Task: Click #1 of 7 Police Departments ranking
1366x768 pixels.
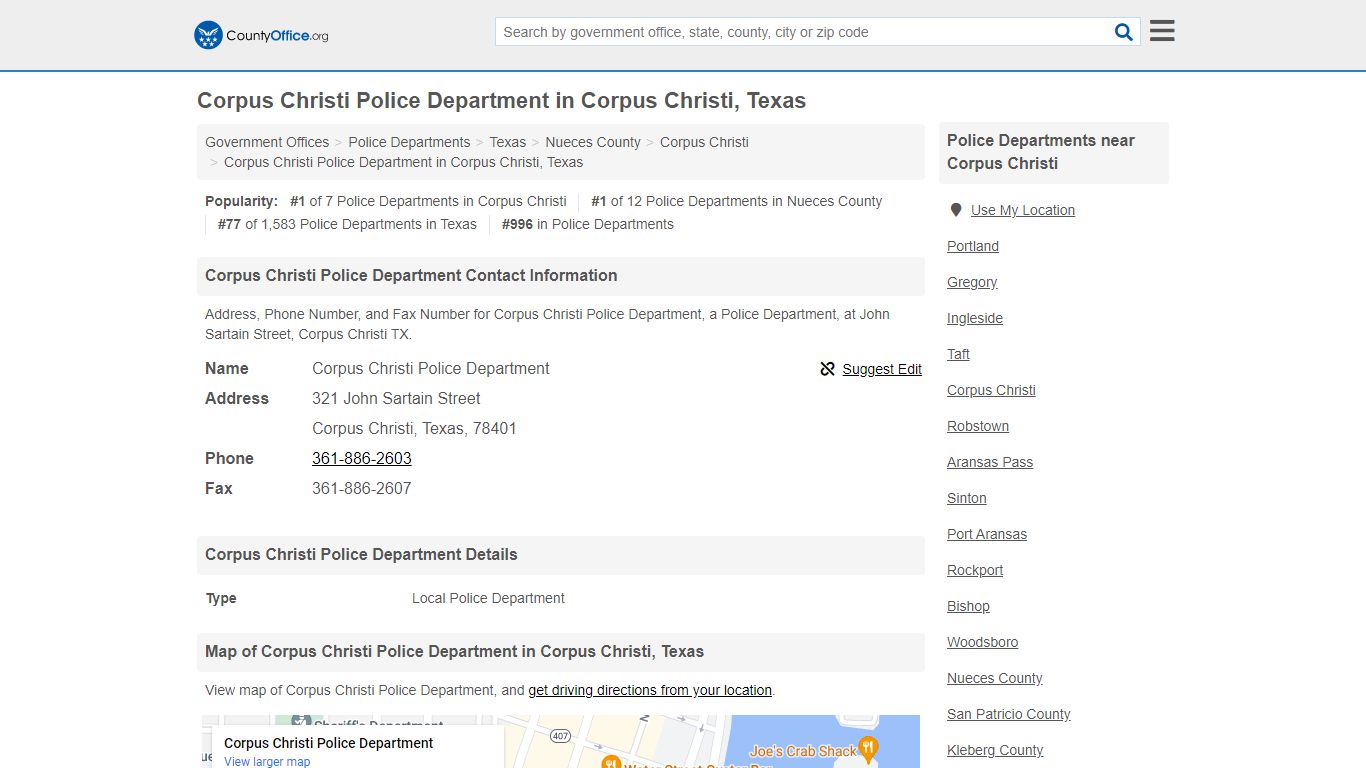Action: (428, 201)
